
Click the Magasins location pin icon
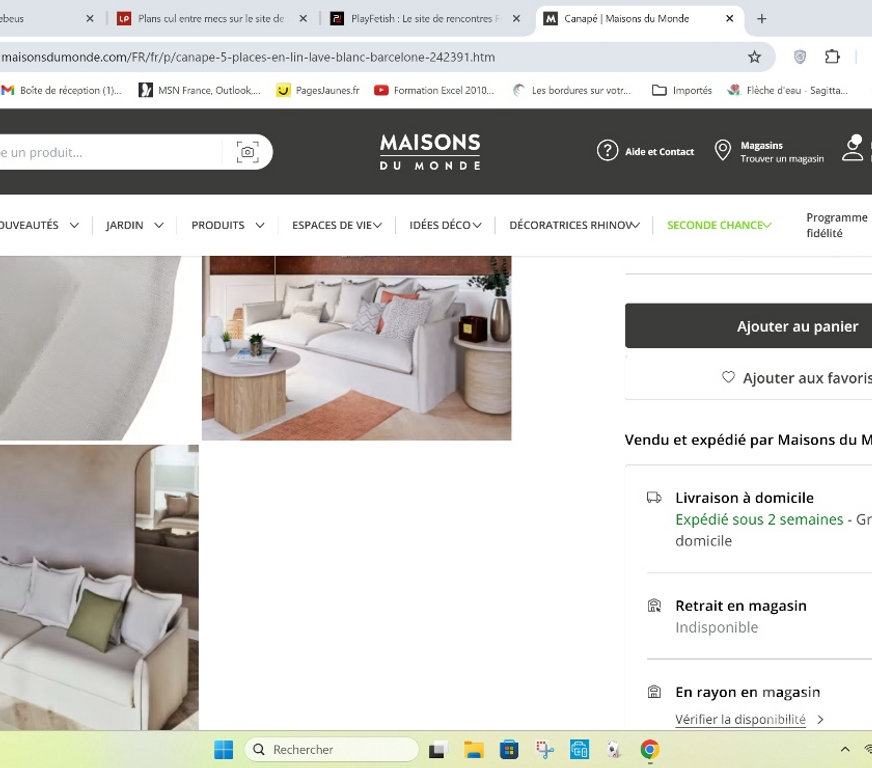pyautogui.click(x=723, y=151)
